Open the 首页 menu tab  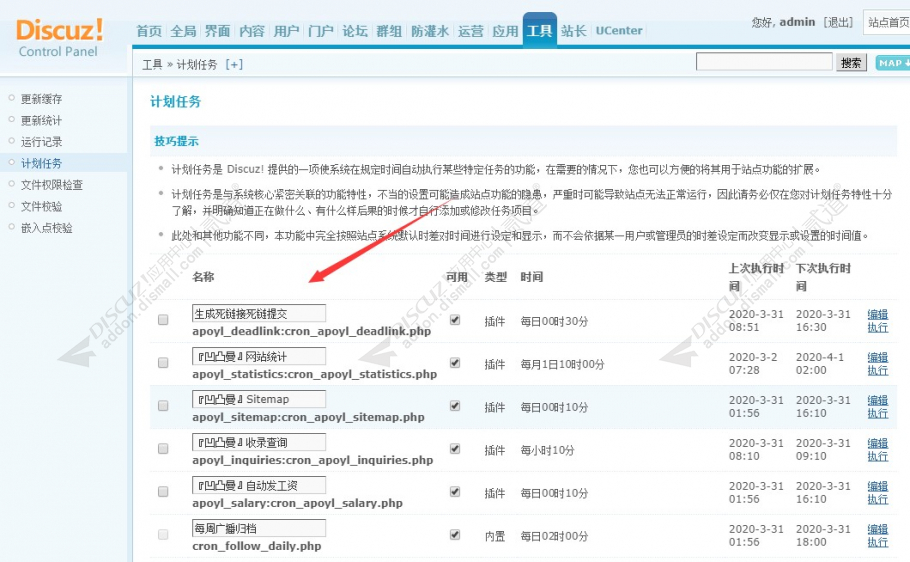pyautogui.click(x=149, y=31)
